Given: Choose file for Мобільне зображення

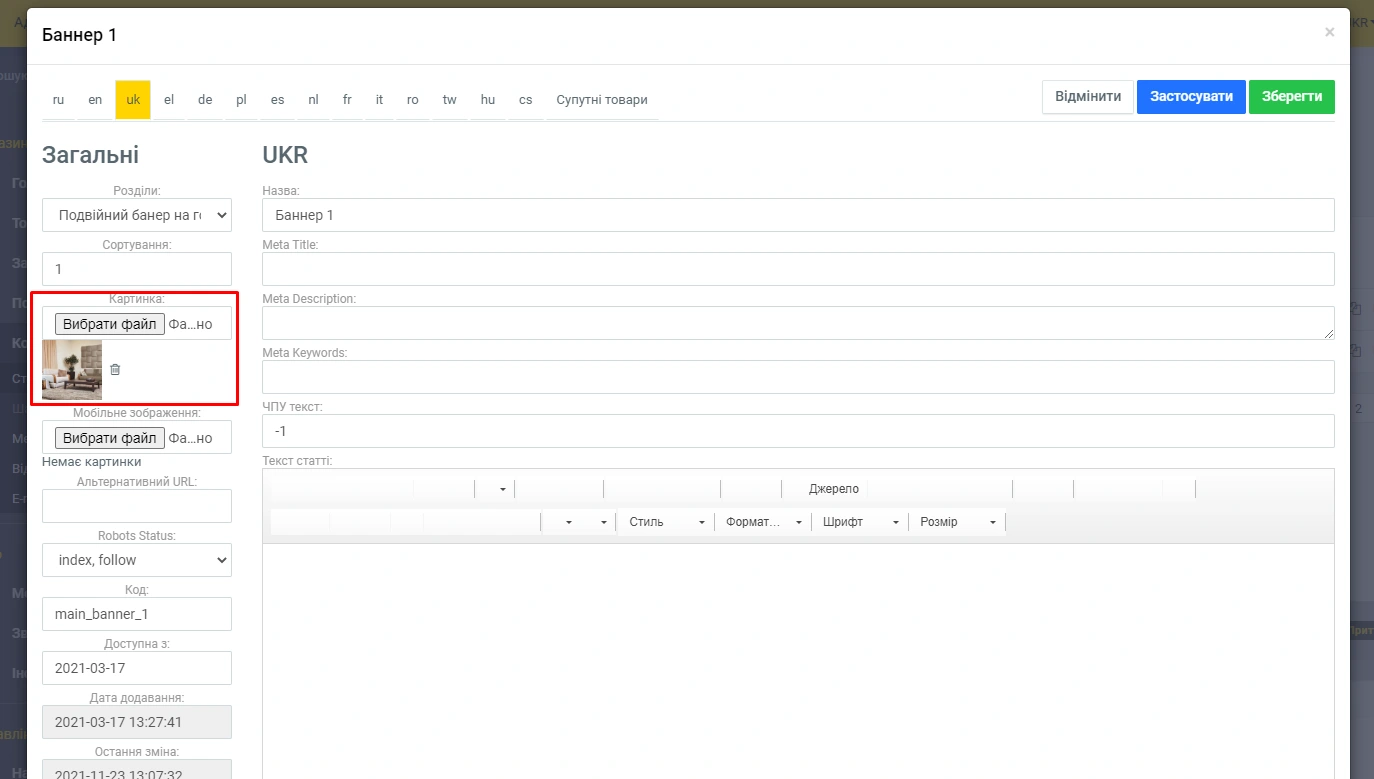Looking at the screenshot, I should point(110,438).
